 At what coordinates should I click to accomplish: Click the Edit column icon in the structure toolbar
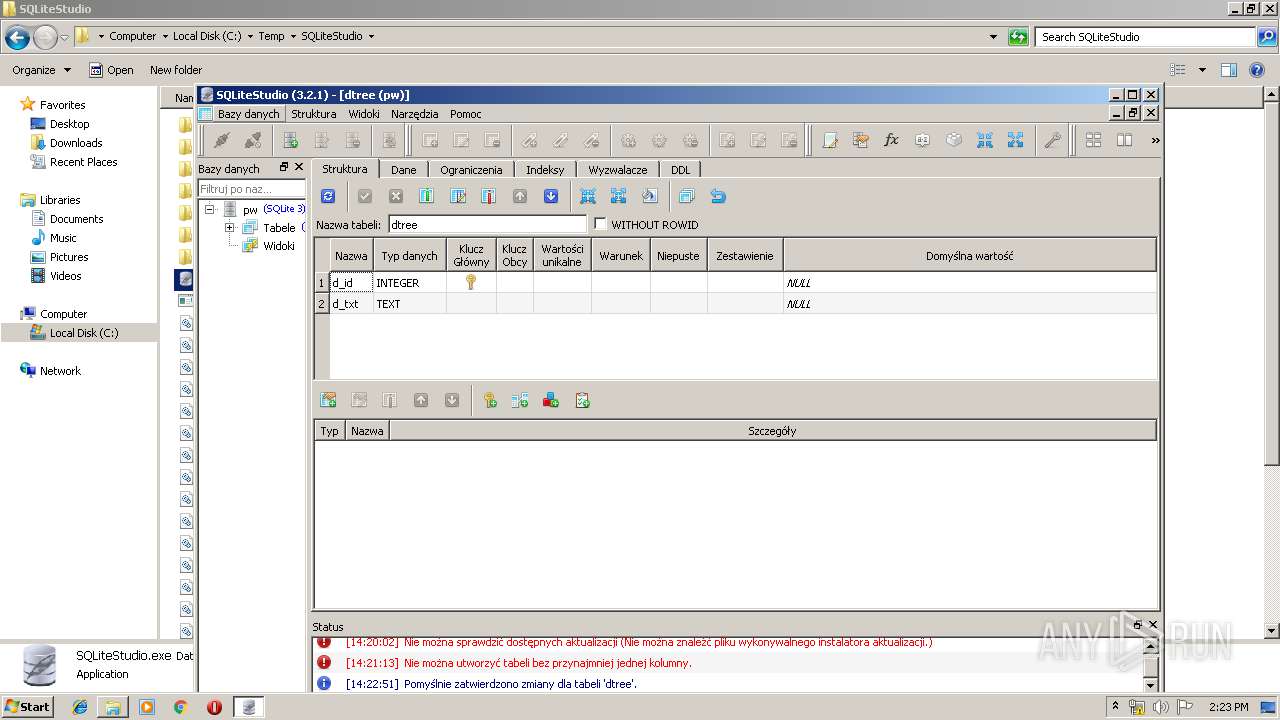(458, 196)
